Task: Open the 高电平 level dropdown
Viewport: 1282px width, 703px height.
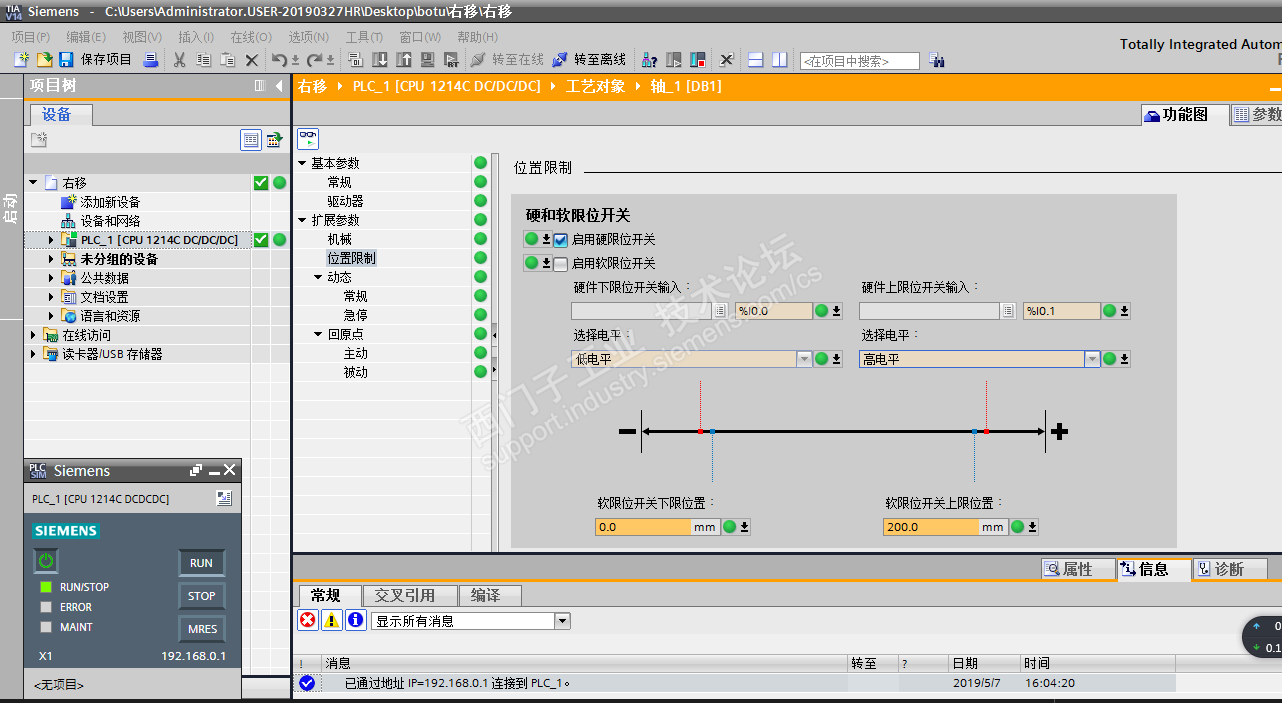Action: pyautogui.click(x=1092, y=359)
